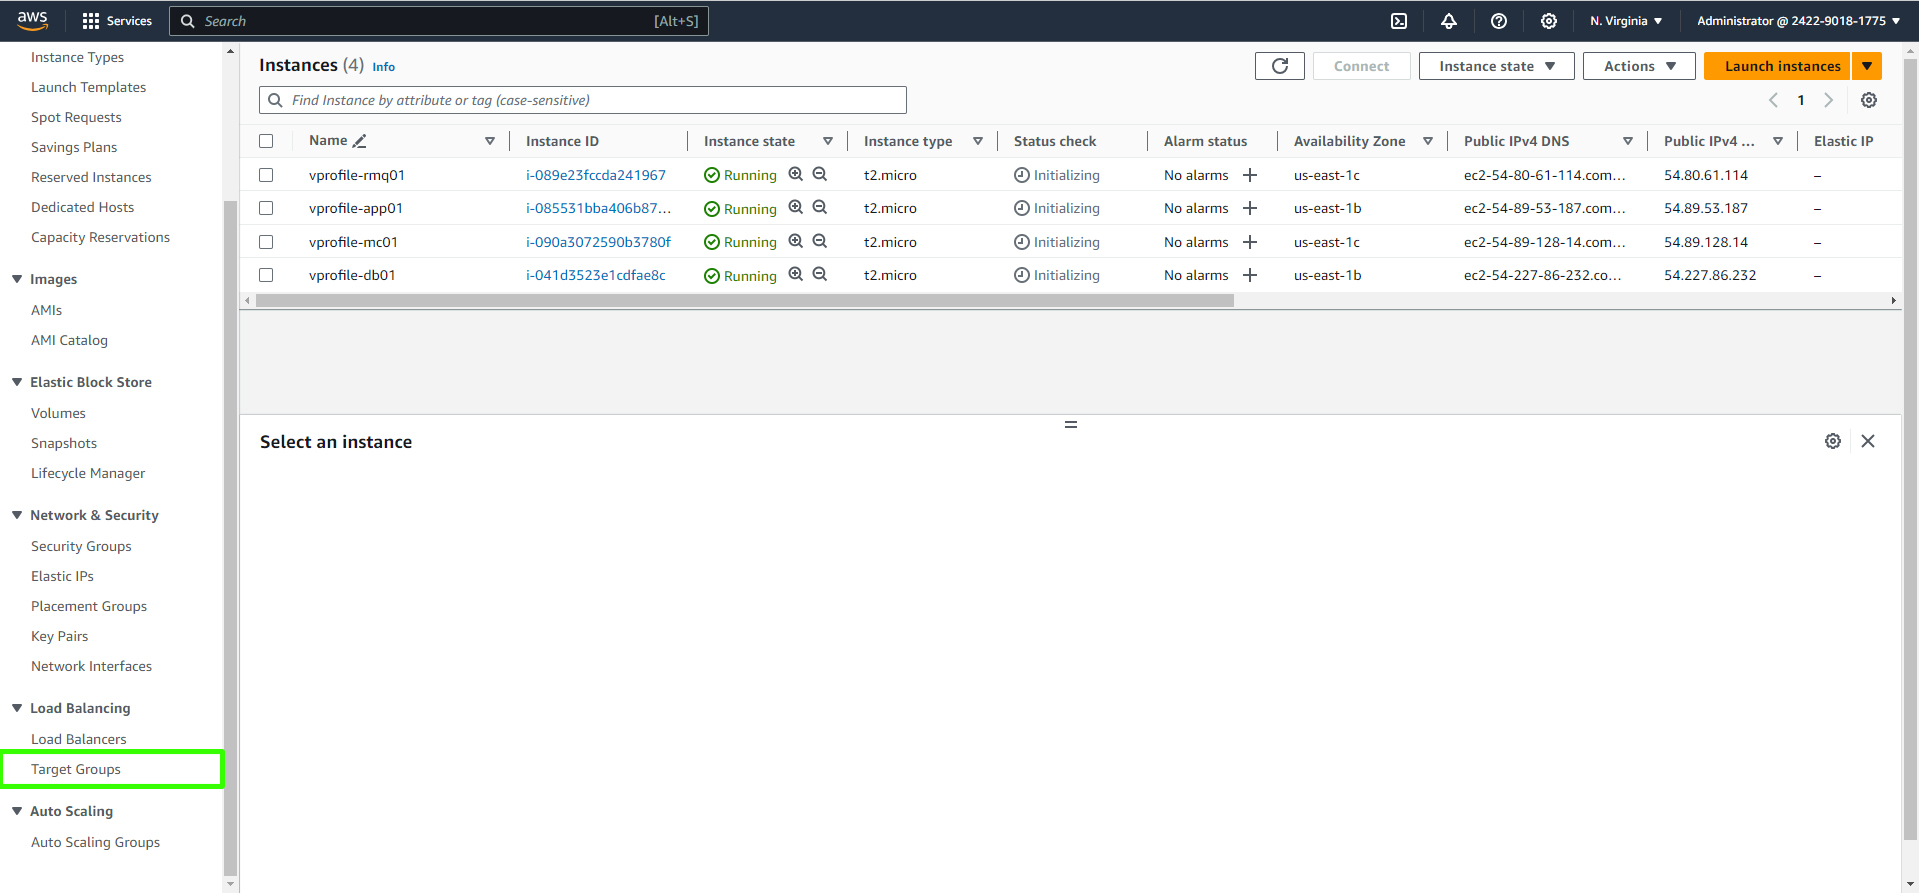
Task: Open Target Groups in sidebar
Action: click(x=76, y=769)
